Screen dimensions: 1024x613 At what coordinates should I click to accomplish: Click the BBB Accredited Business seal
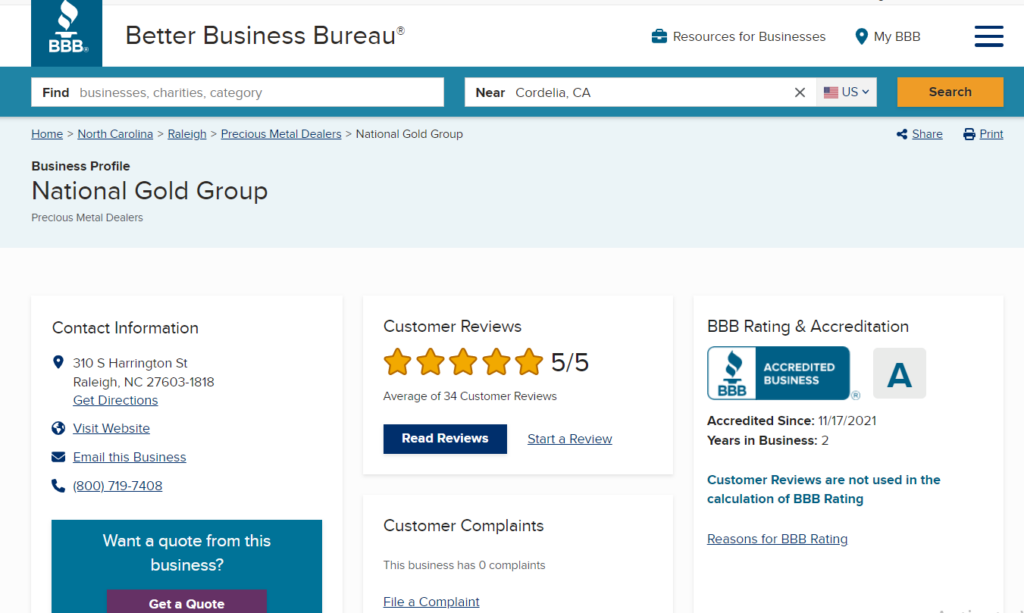tap(778, 373)
